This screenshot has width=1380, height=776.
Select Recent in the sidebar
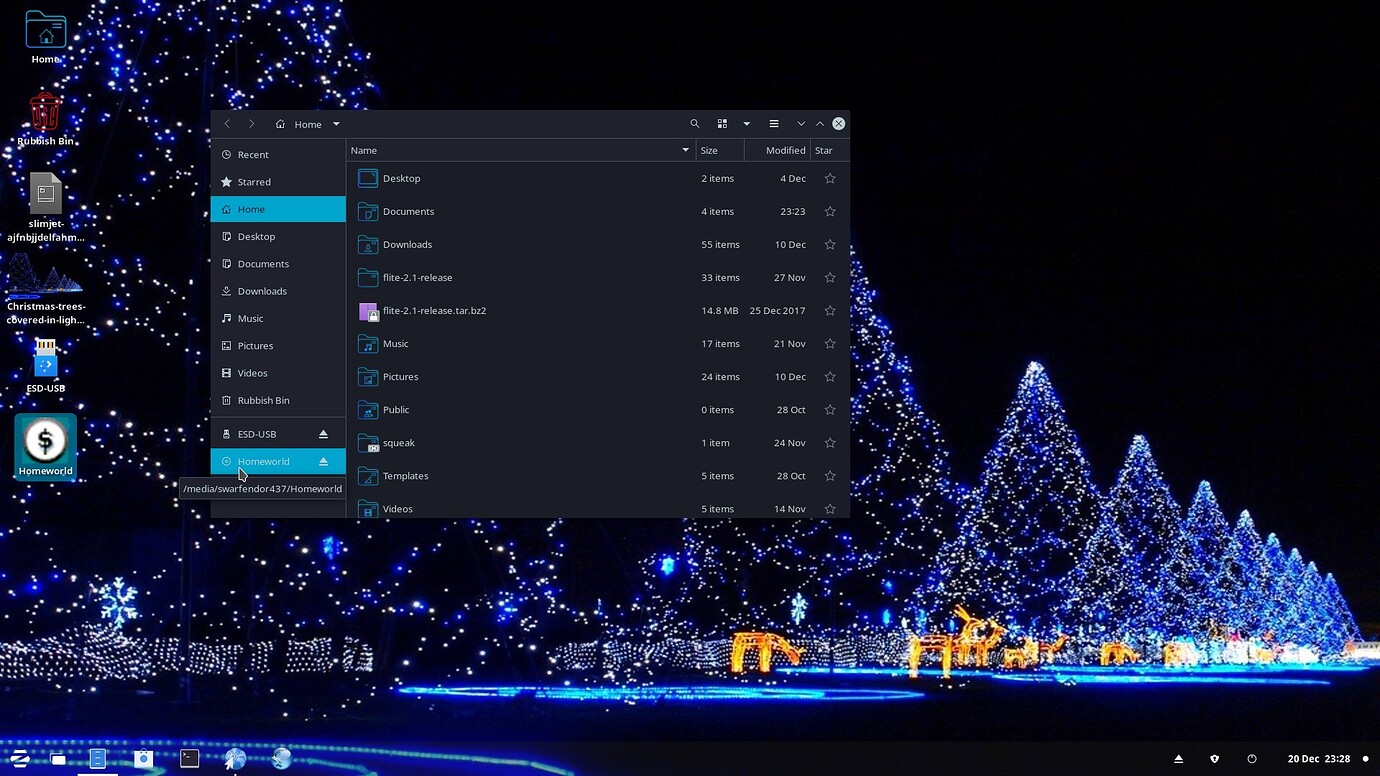pos(253,154)
